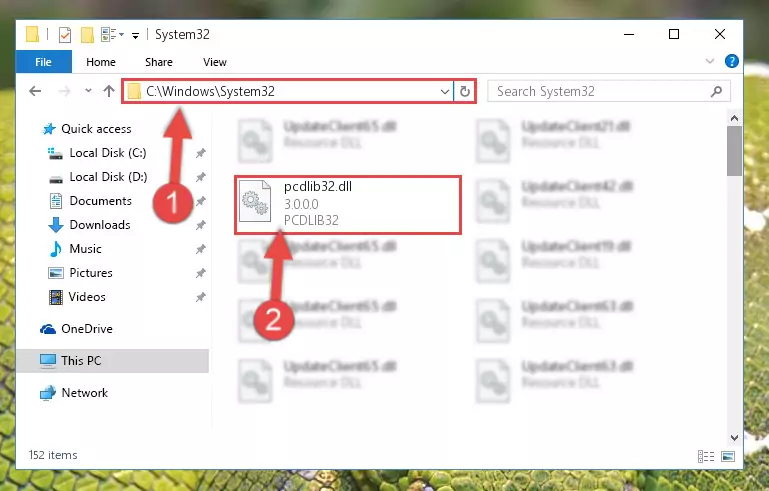This screenshot has height=491, width=769.
Task: Click the Properties checkmark icon in title bar
Action: click(65, 35)
